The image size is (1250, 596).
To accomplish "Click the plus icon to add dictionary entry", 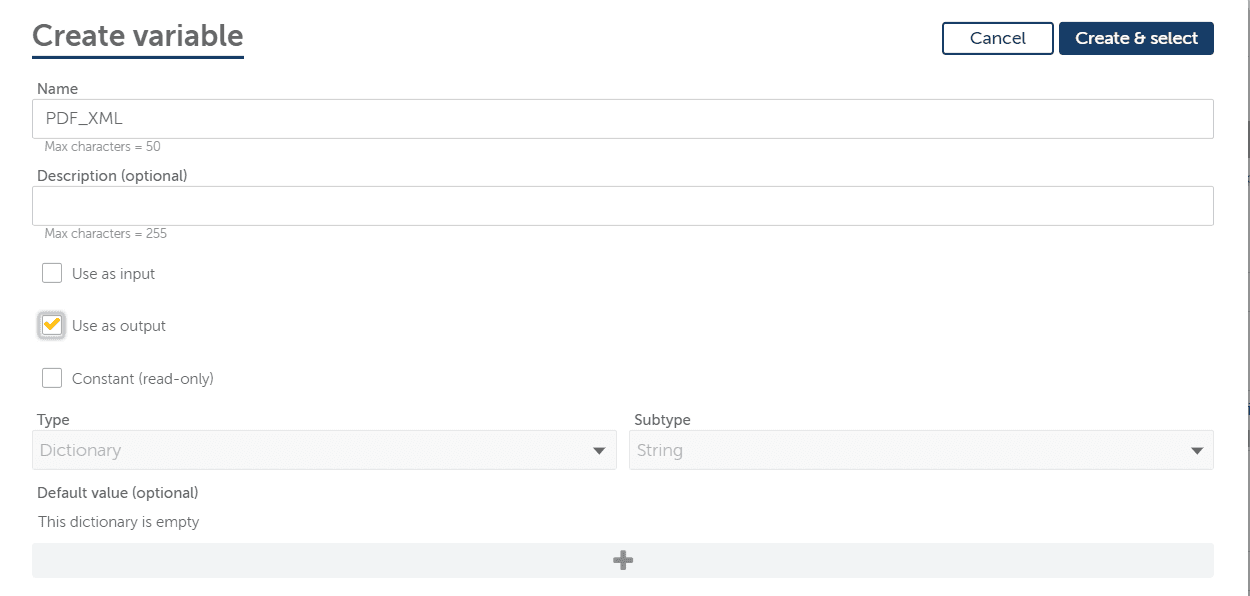I will [622, 560].
